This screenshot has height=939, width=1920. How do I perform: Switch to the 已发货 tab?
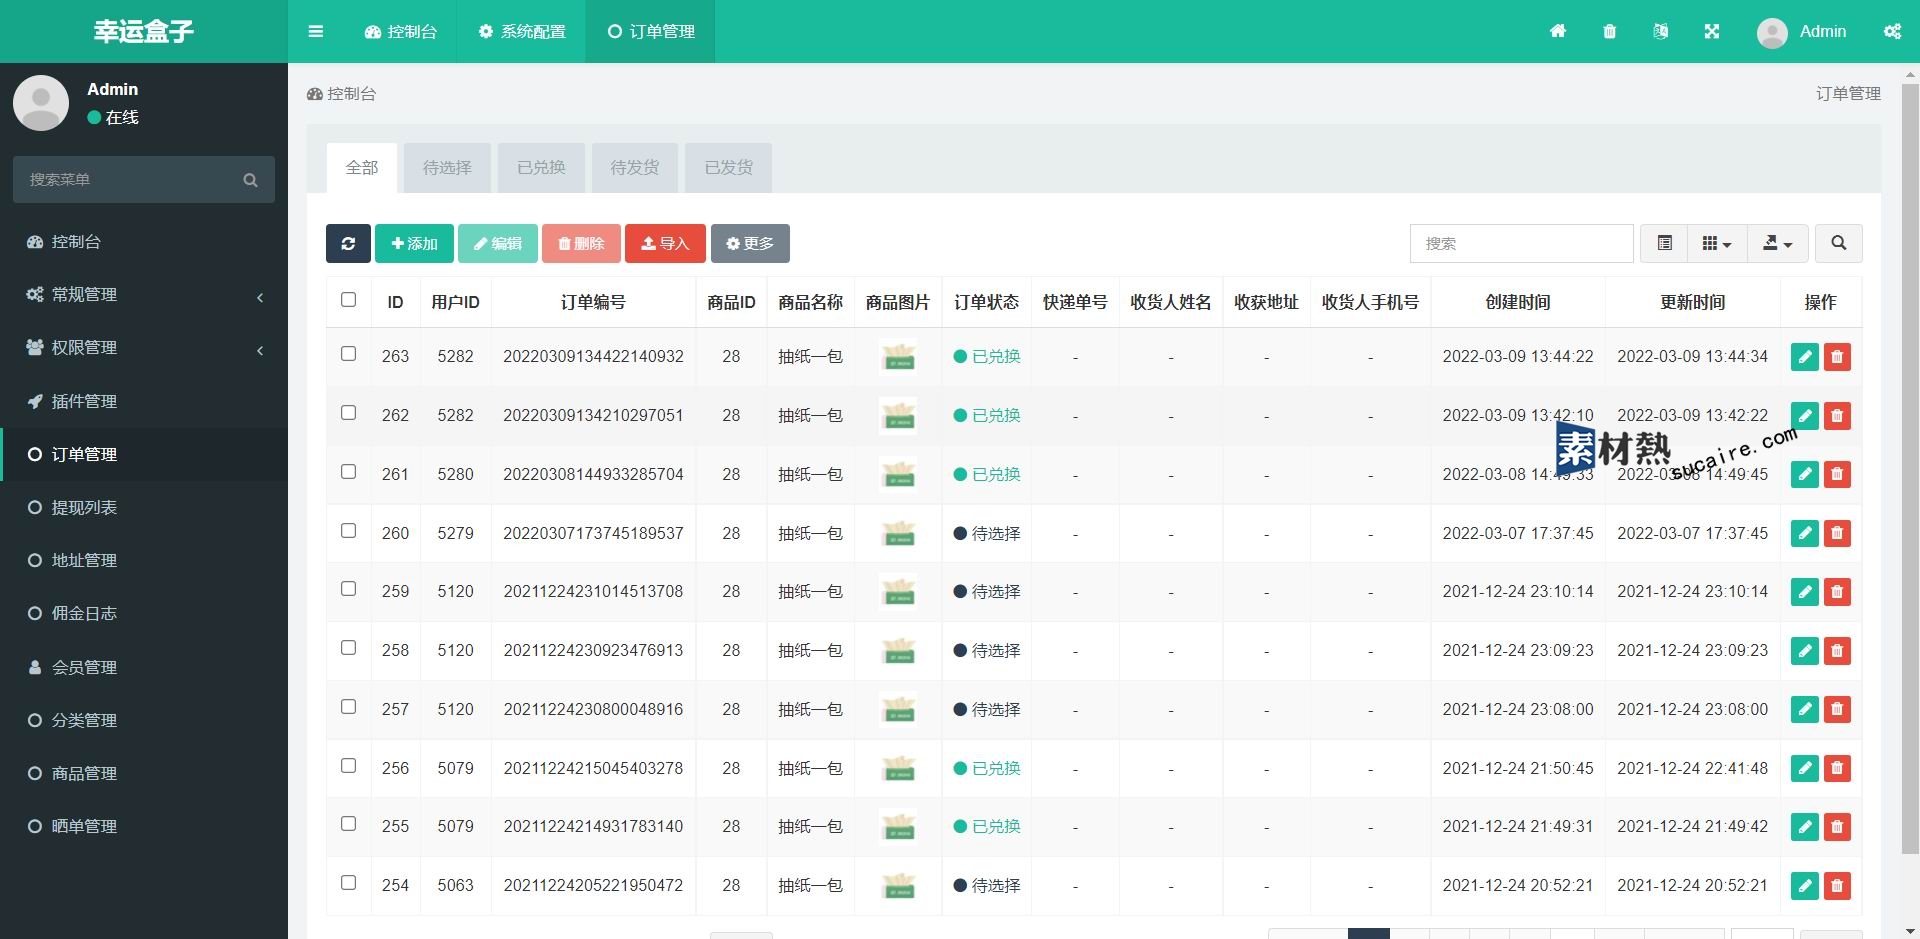coord(728,168)
